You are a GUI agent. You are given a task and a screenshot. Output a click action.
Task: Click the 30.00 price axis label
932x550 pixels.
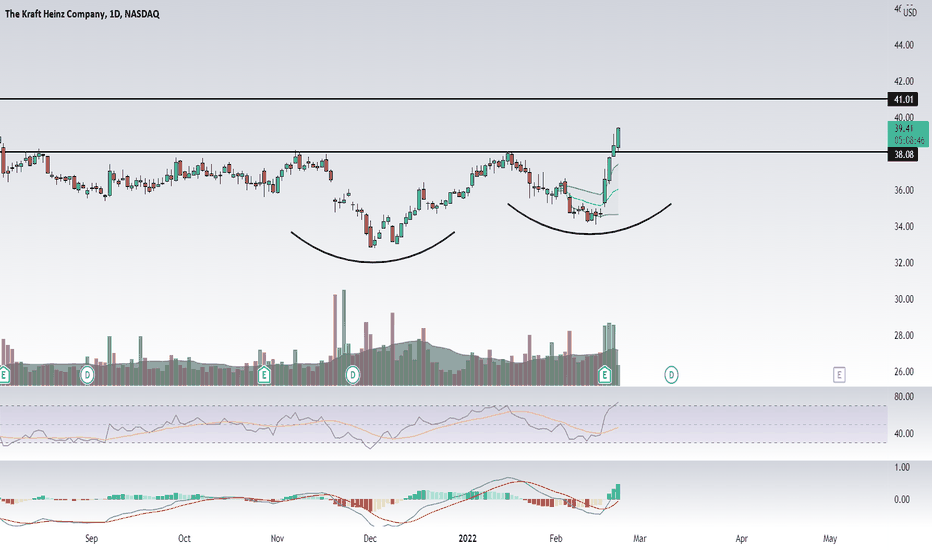(x=903, y=299)
